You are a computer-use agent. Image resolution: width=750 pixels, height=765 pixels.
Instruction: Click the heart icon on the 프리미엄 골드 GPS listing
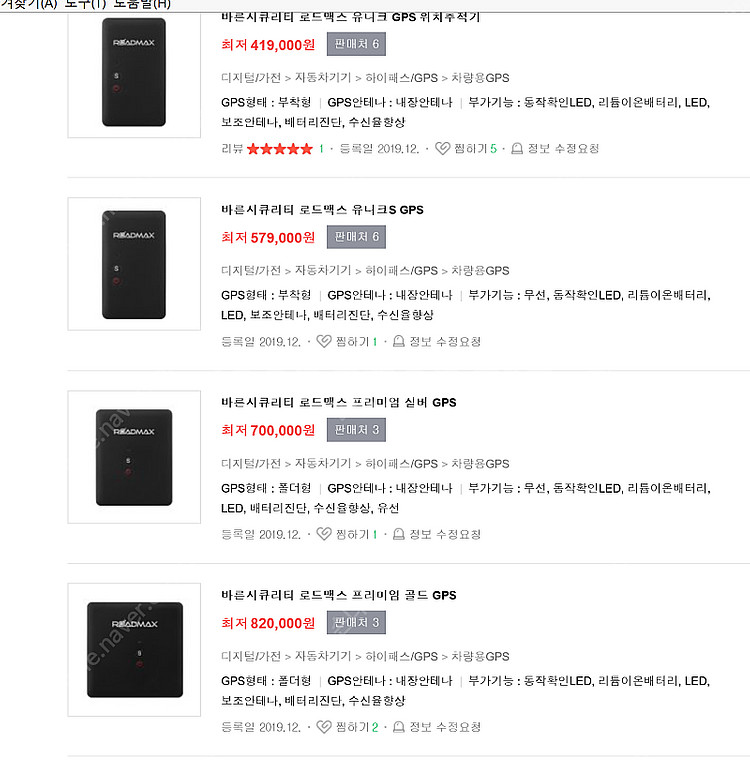[324, 727]
